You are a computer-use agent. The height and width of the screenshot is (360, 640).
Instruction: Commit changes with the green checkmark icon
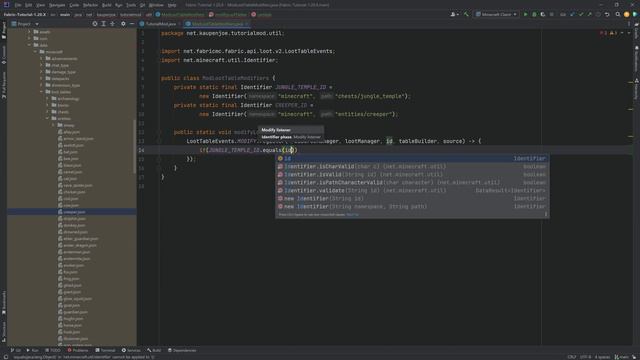pyautogui.click(x=581, y=14)
